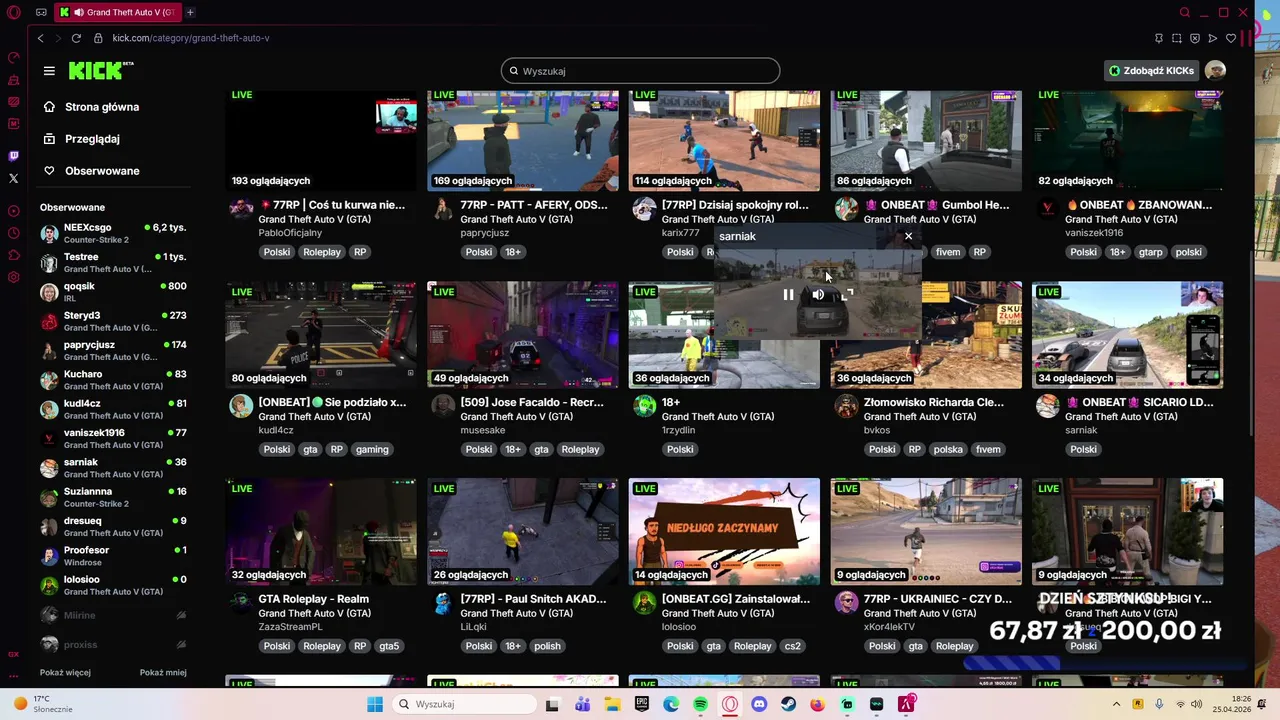Reload the page in the address bar
This screenshot has width=1280, height=720.
[76, 38]
